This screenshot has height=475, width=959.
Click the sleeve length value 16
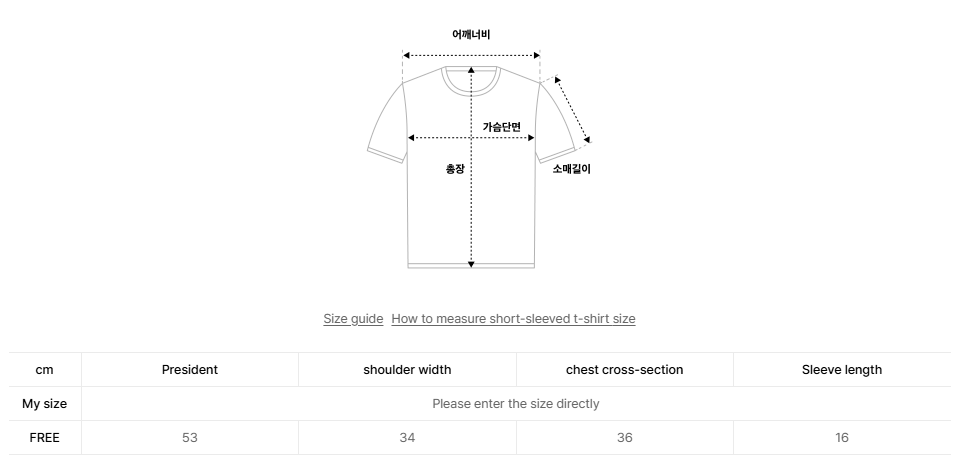point(842,438)
